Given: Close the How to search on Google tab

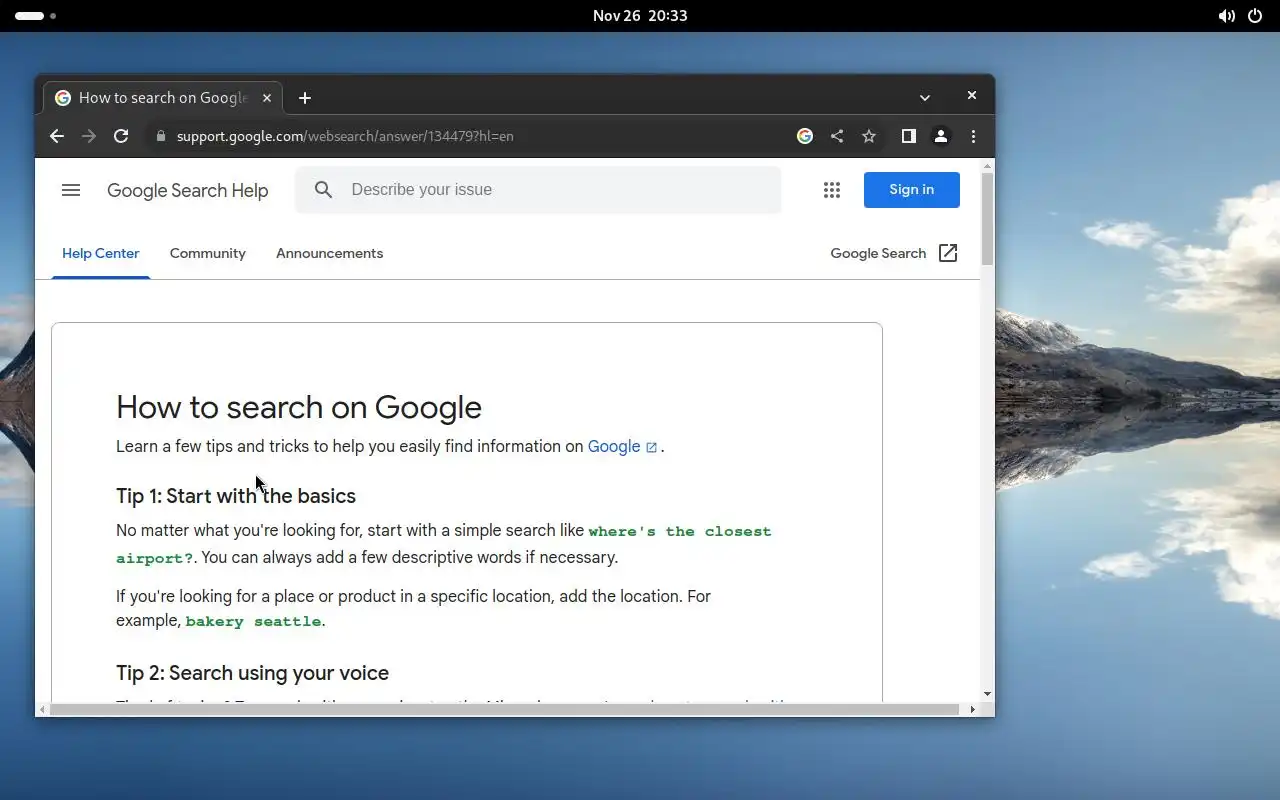Looking at the screenshot, I should (267, 97).
